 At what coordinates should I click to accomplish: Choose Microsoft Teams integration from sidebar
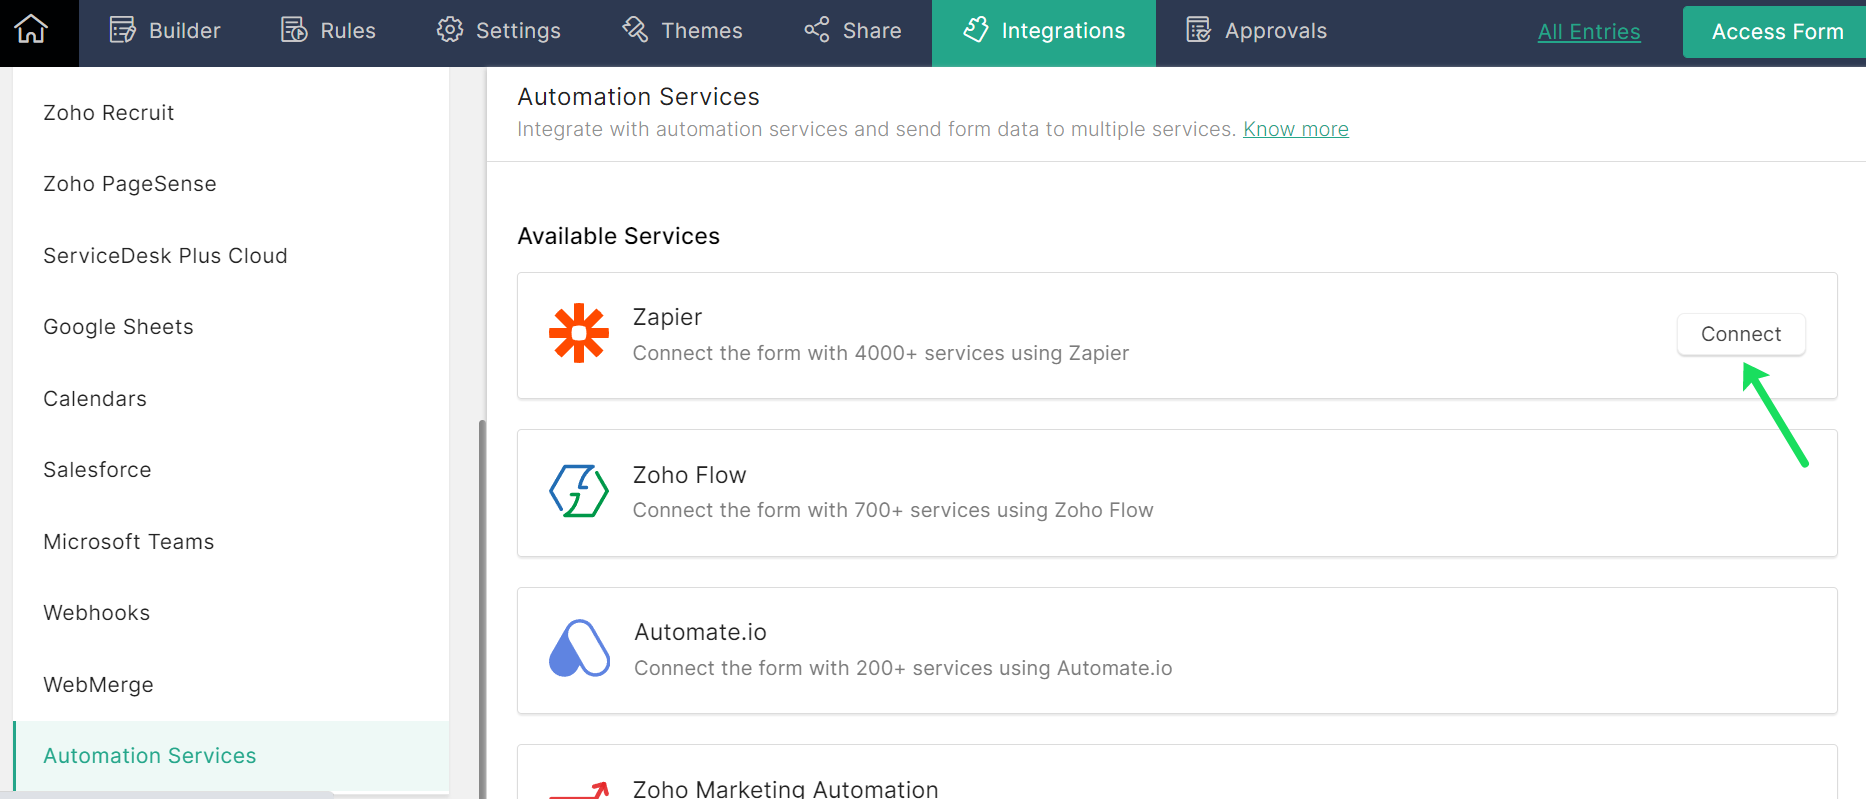129,542
